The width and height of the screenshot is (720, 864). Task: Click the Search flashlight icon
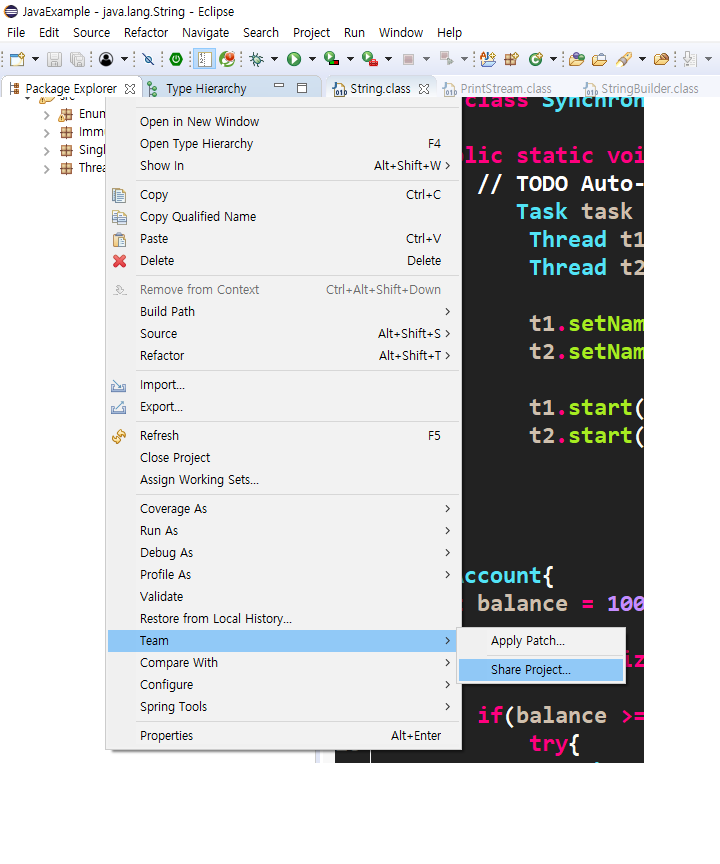[x=624, y=59]
